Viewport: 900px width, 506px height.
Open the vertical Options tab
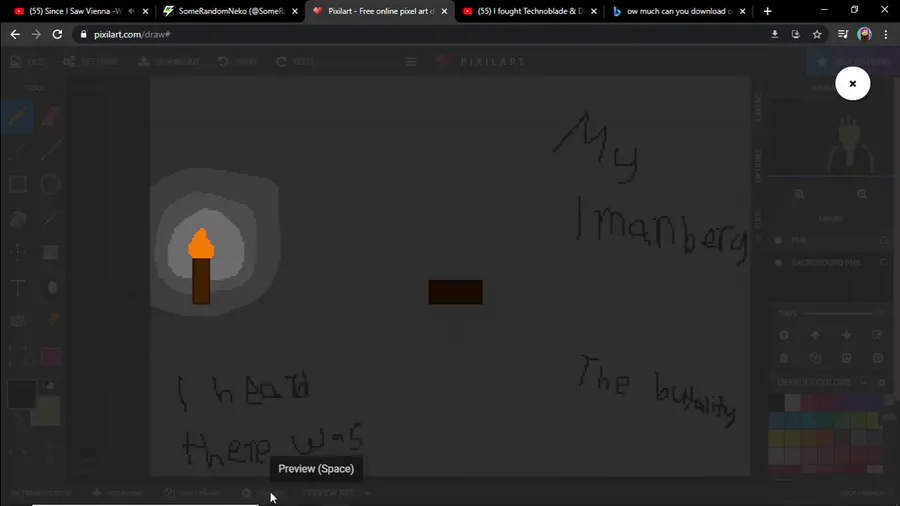[x=758, y=165]
